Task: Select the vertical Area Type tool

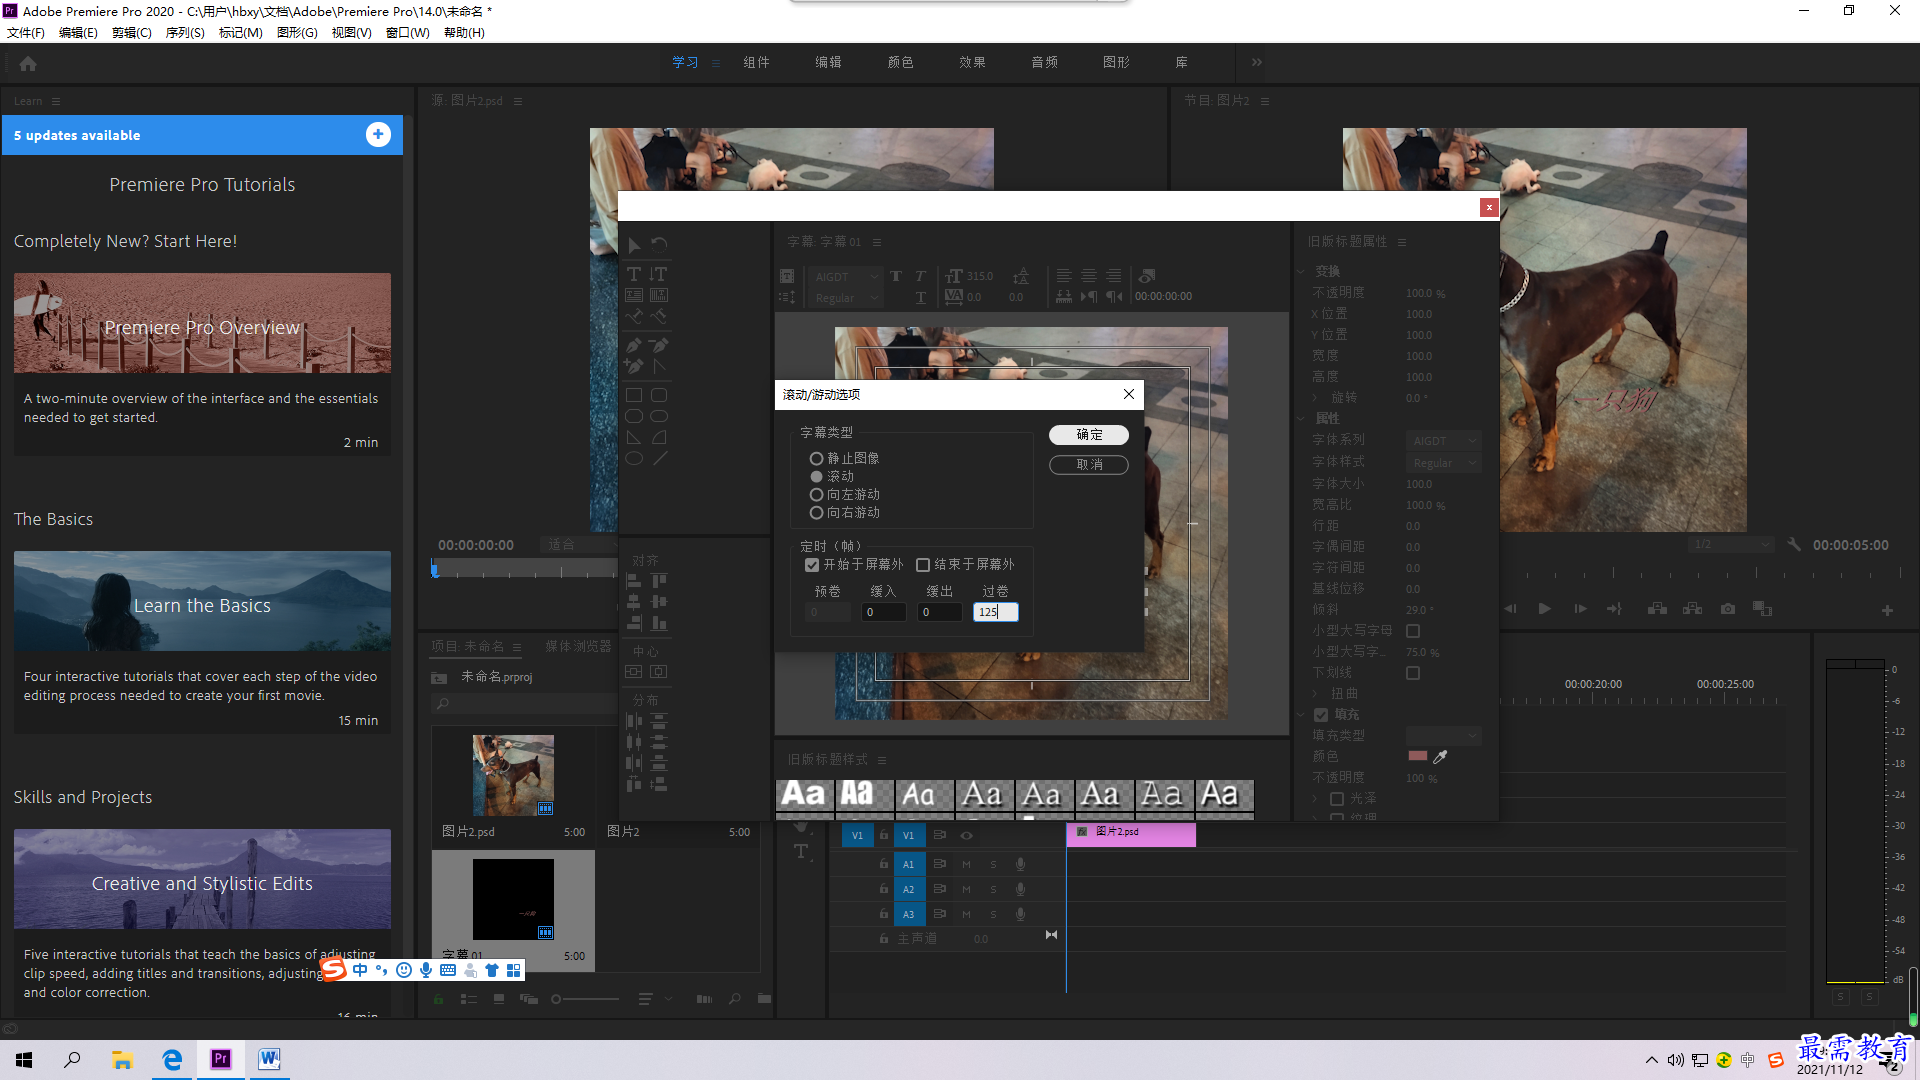Action: pos(659,295)
